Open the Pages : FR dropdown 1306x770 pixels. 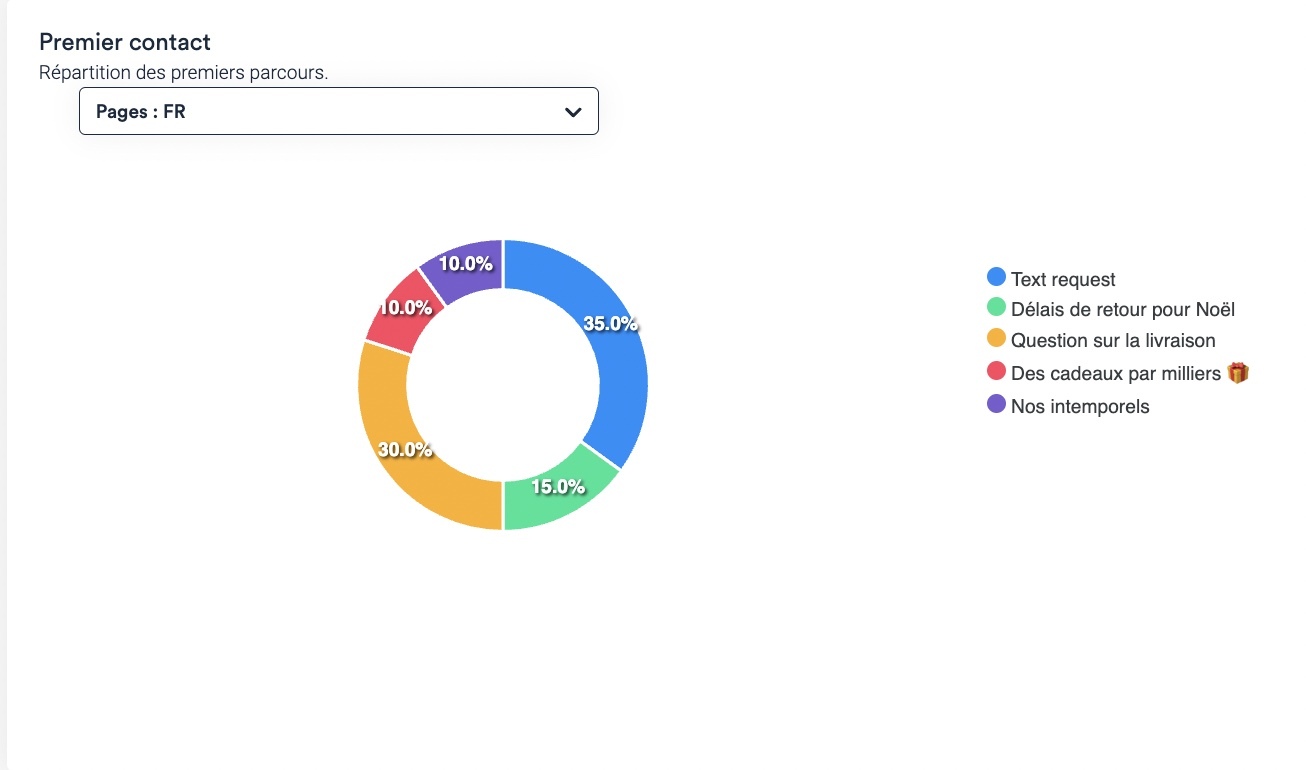(x=338, y=111)
